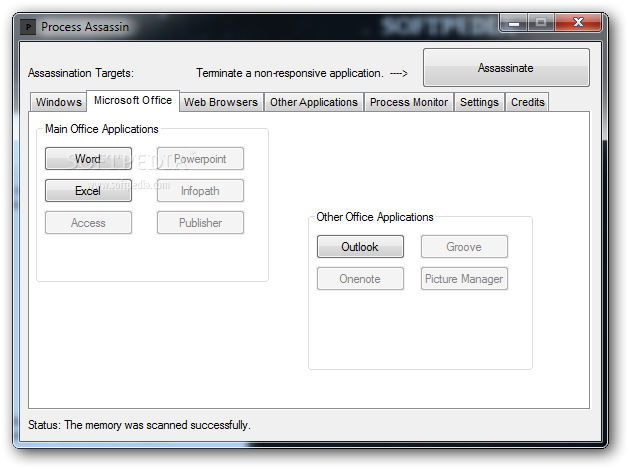This screenshot has height=469, width=629.
Task: Click the Process Assassin title bar icon
Action: coord(28,27)
